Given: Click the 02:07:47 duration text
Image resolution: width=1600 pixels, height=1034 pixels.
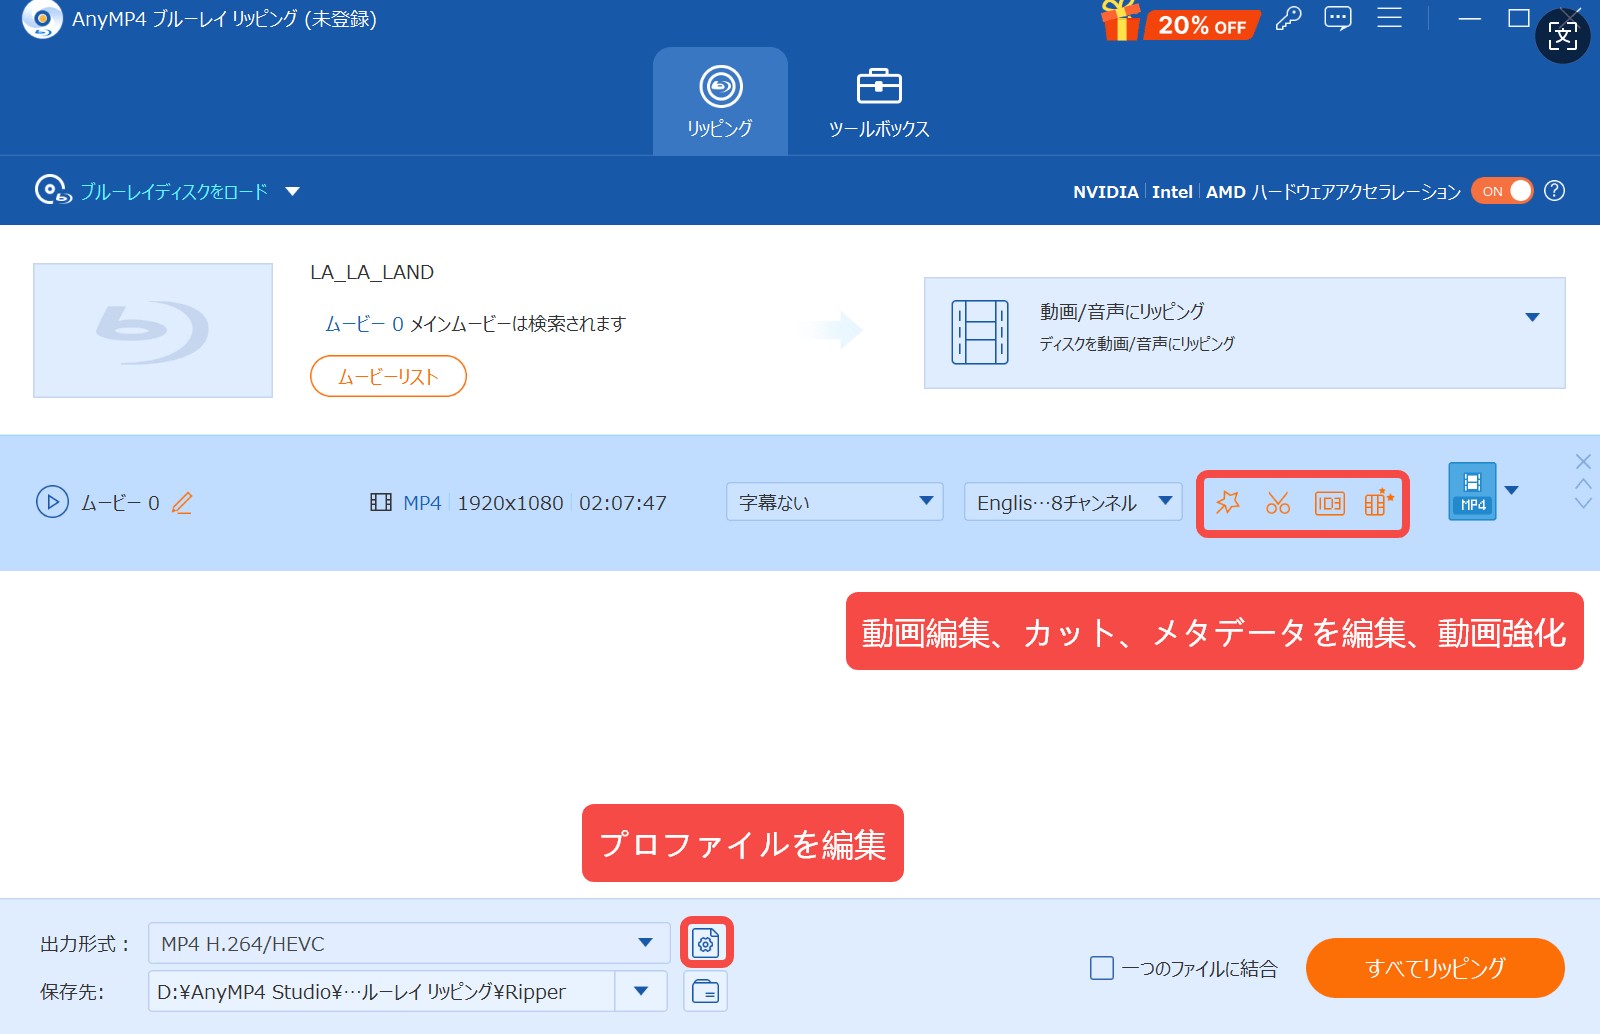Looking at the screenshot, I should pos(623,503).
